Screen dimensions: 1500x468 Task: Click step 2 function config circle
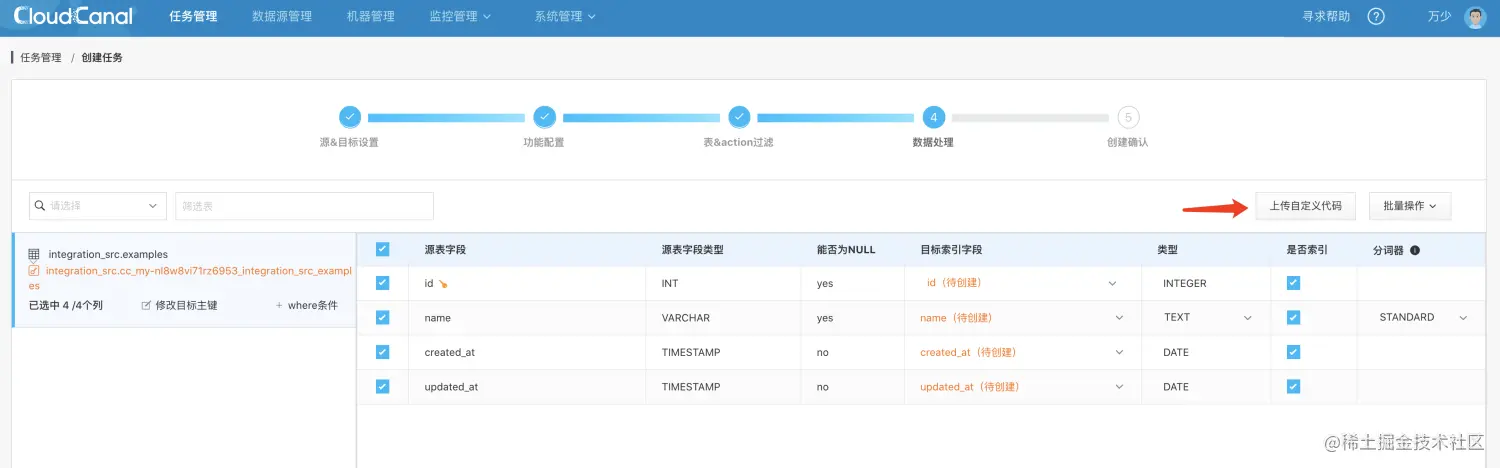click(544, 117)
